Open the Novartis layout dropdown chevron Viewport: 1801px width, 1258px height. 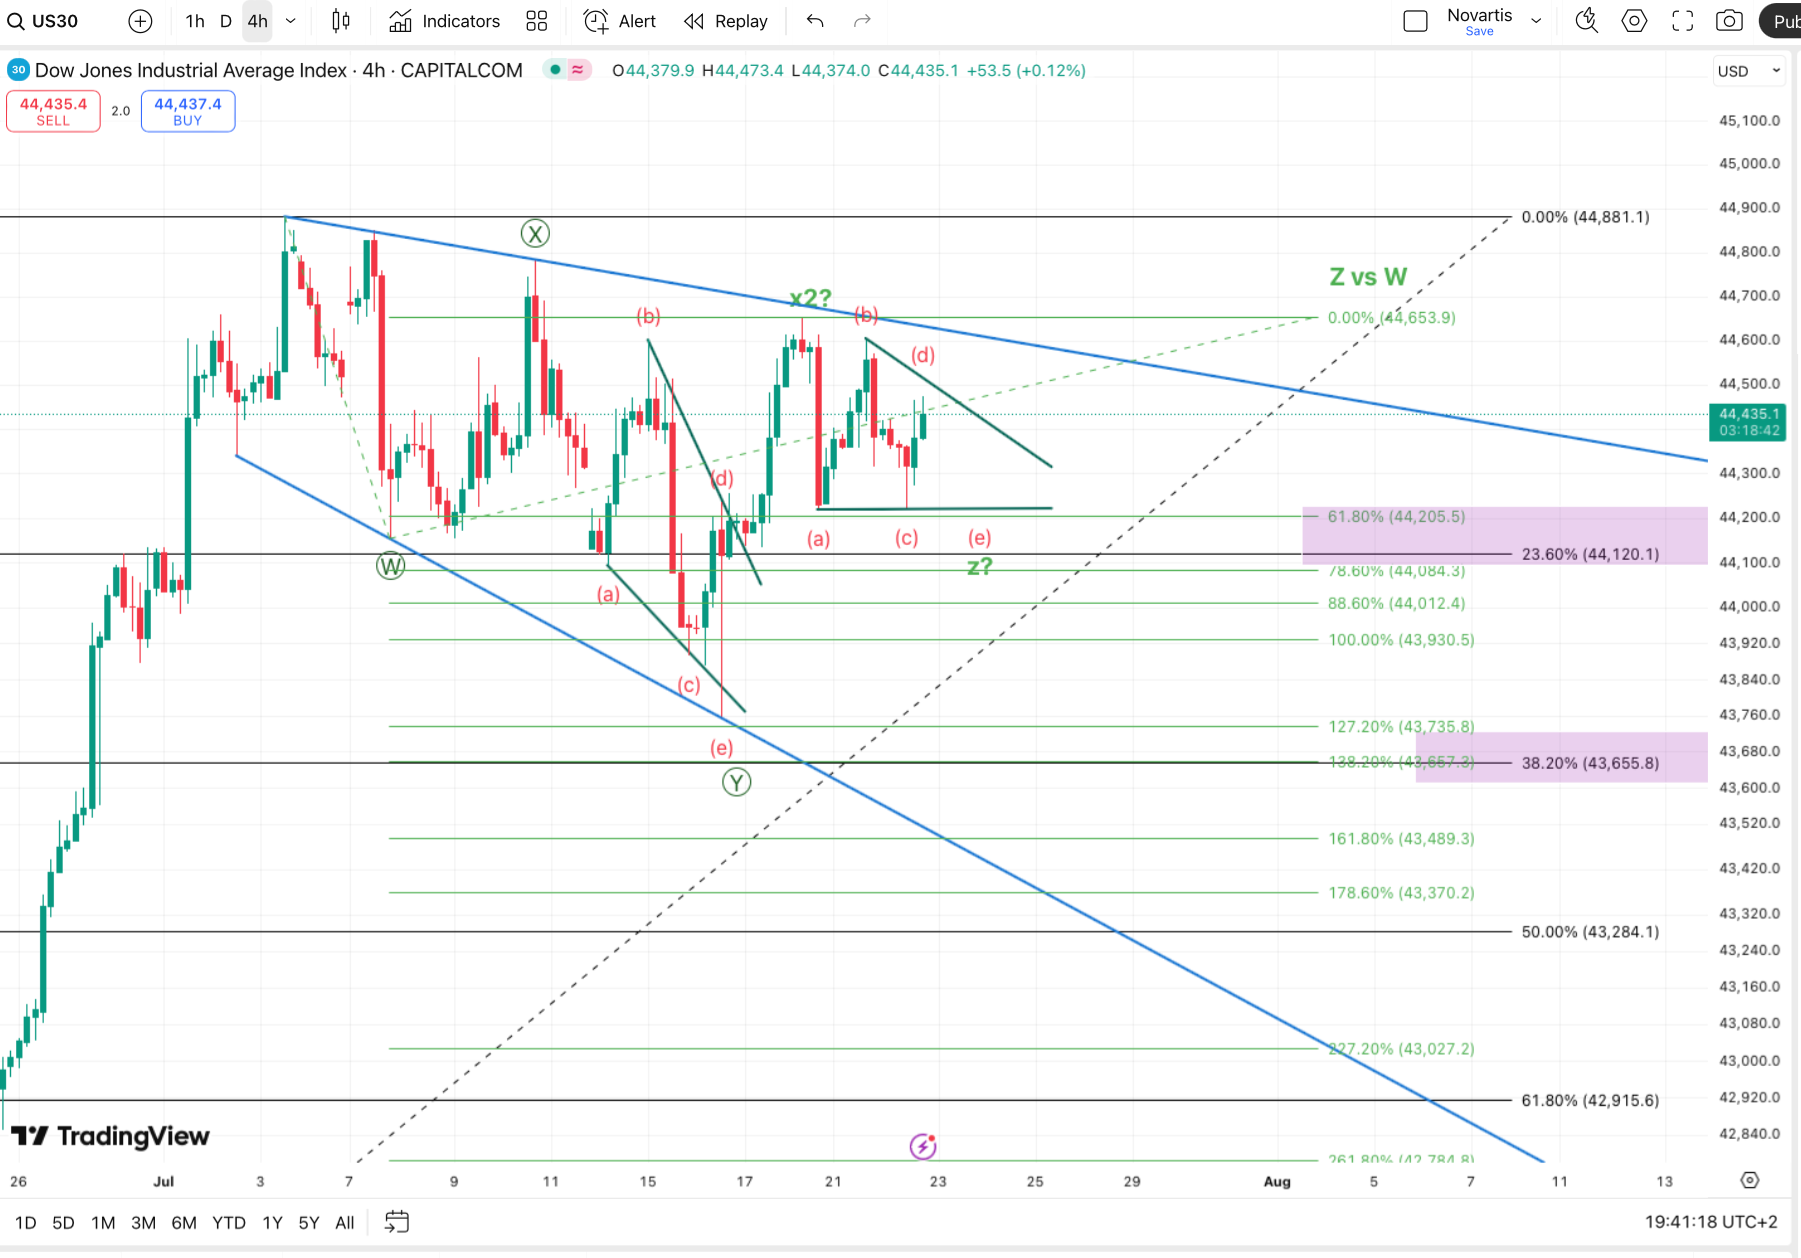pos(1536,21)
